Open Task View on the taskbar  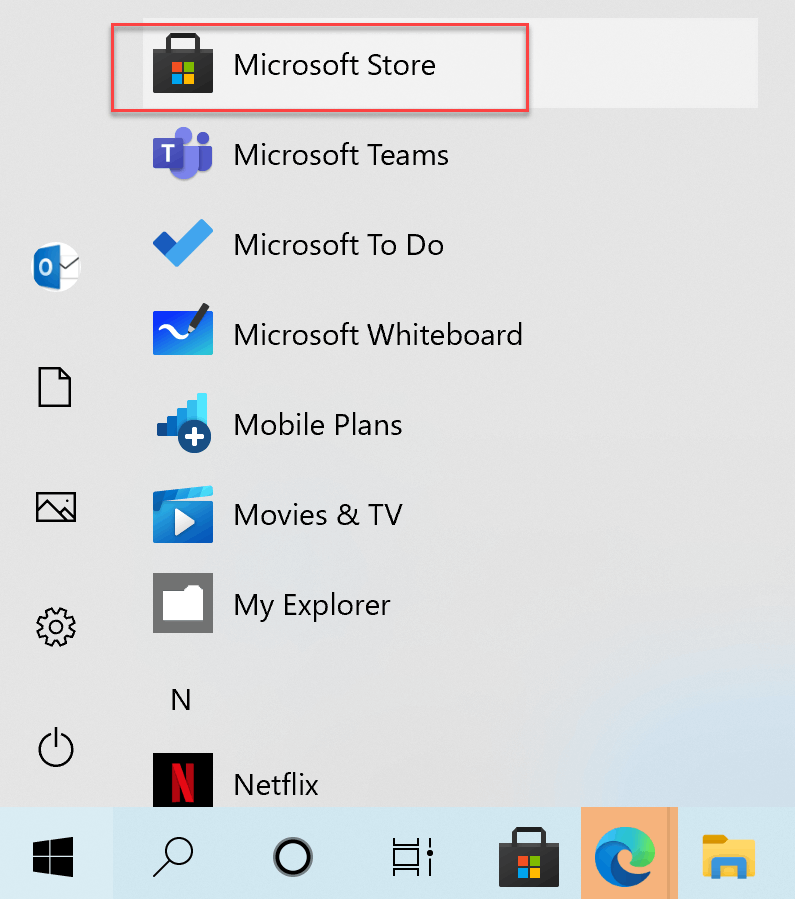pos(412,857)
